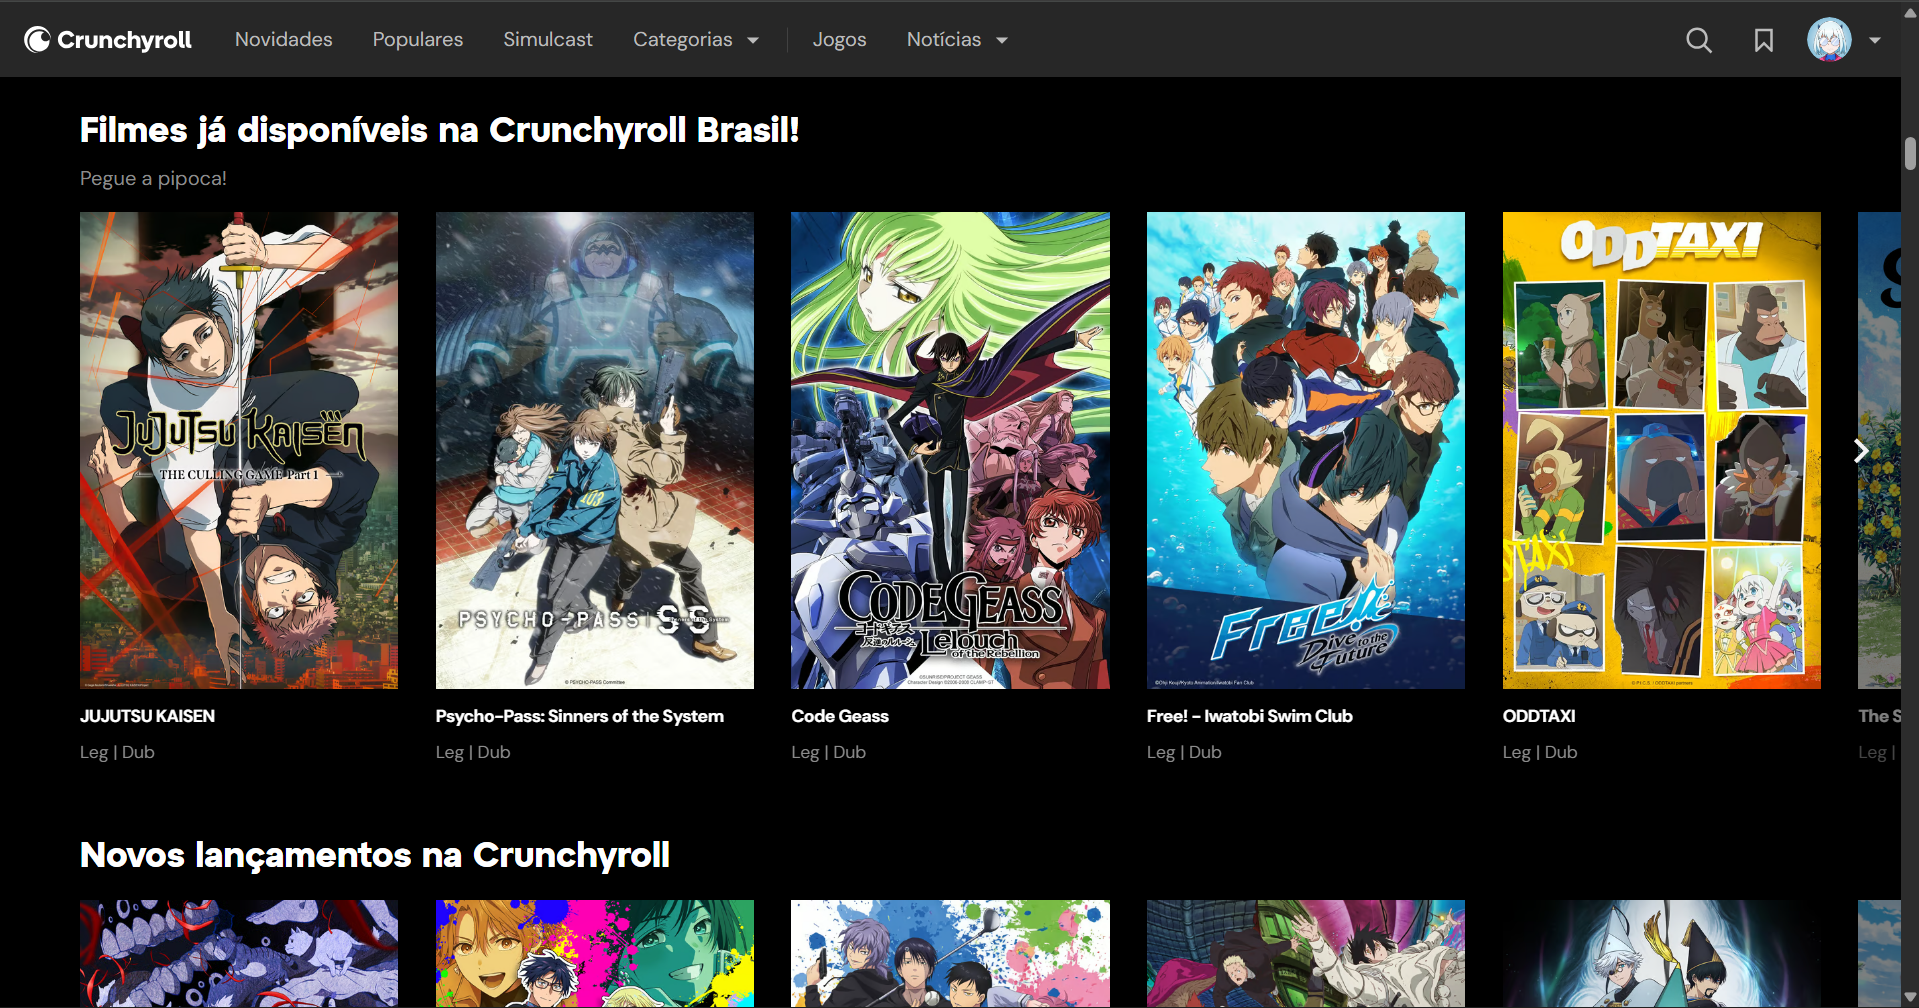Click the scrollbar down arrow

pyautogui.click(x=1910, y=998)
